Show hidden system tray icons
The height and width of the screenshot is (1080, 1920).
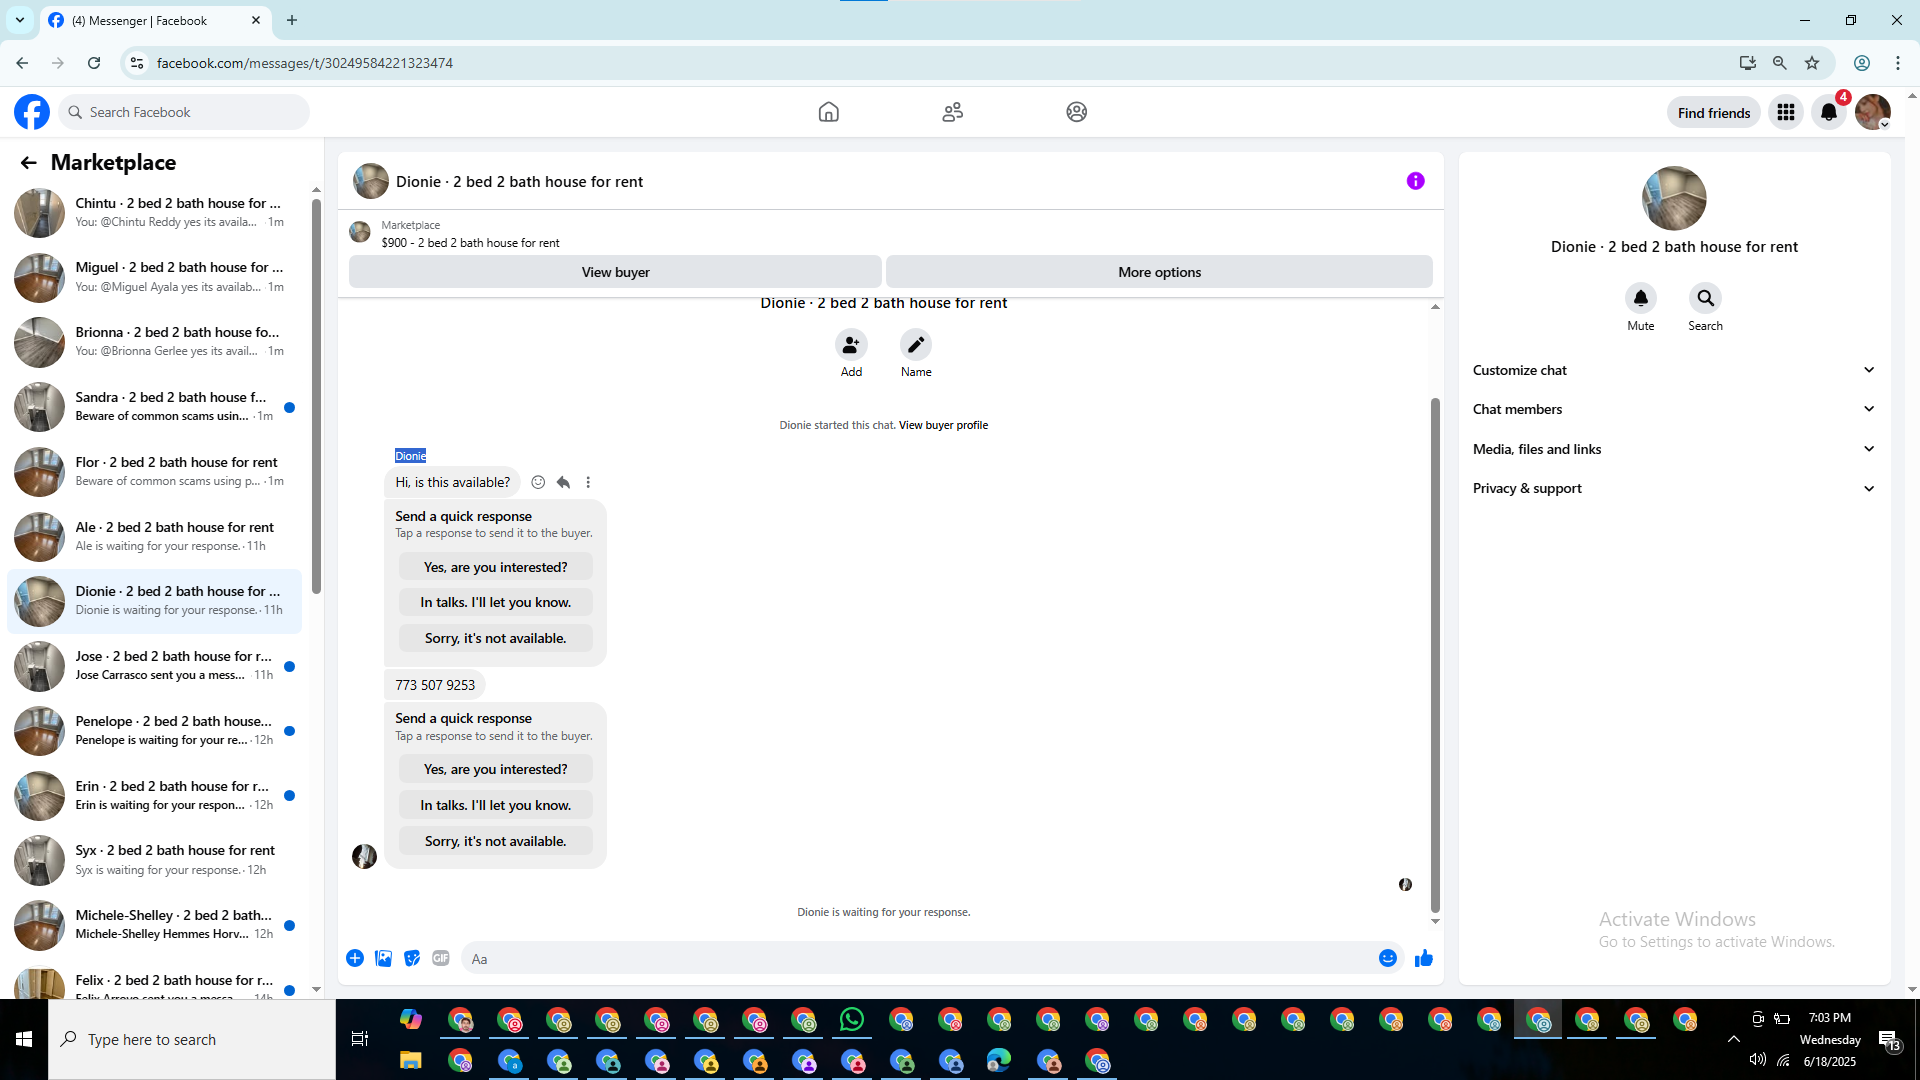click(1734, 1039)
